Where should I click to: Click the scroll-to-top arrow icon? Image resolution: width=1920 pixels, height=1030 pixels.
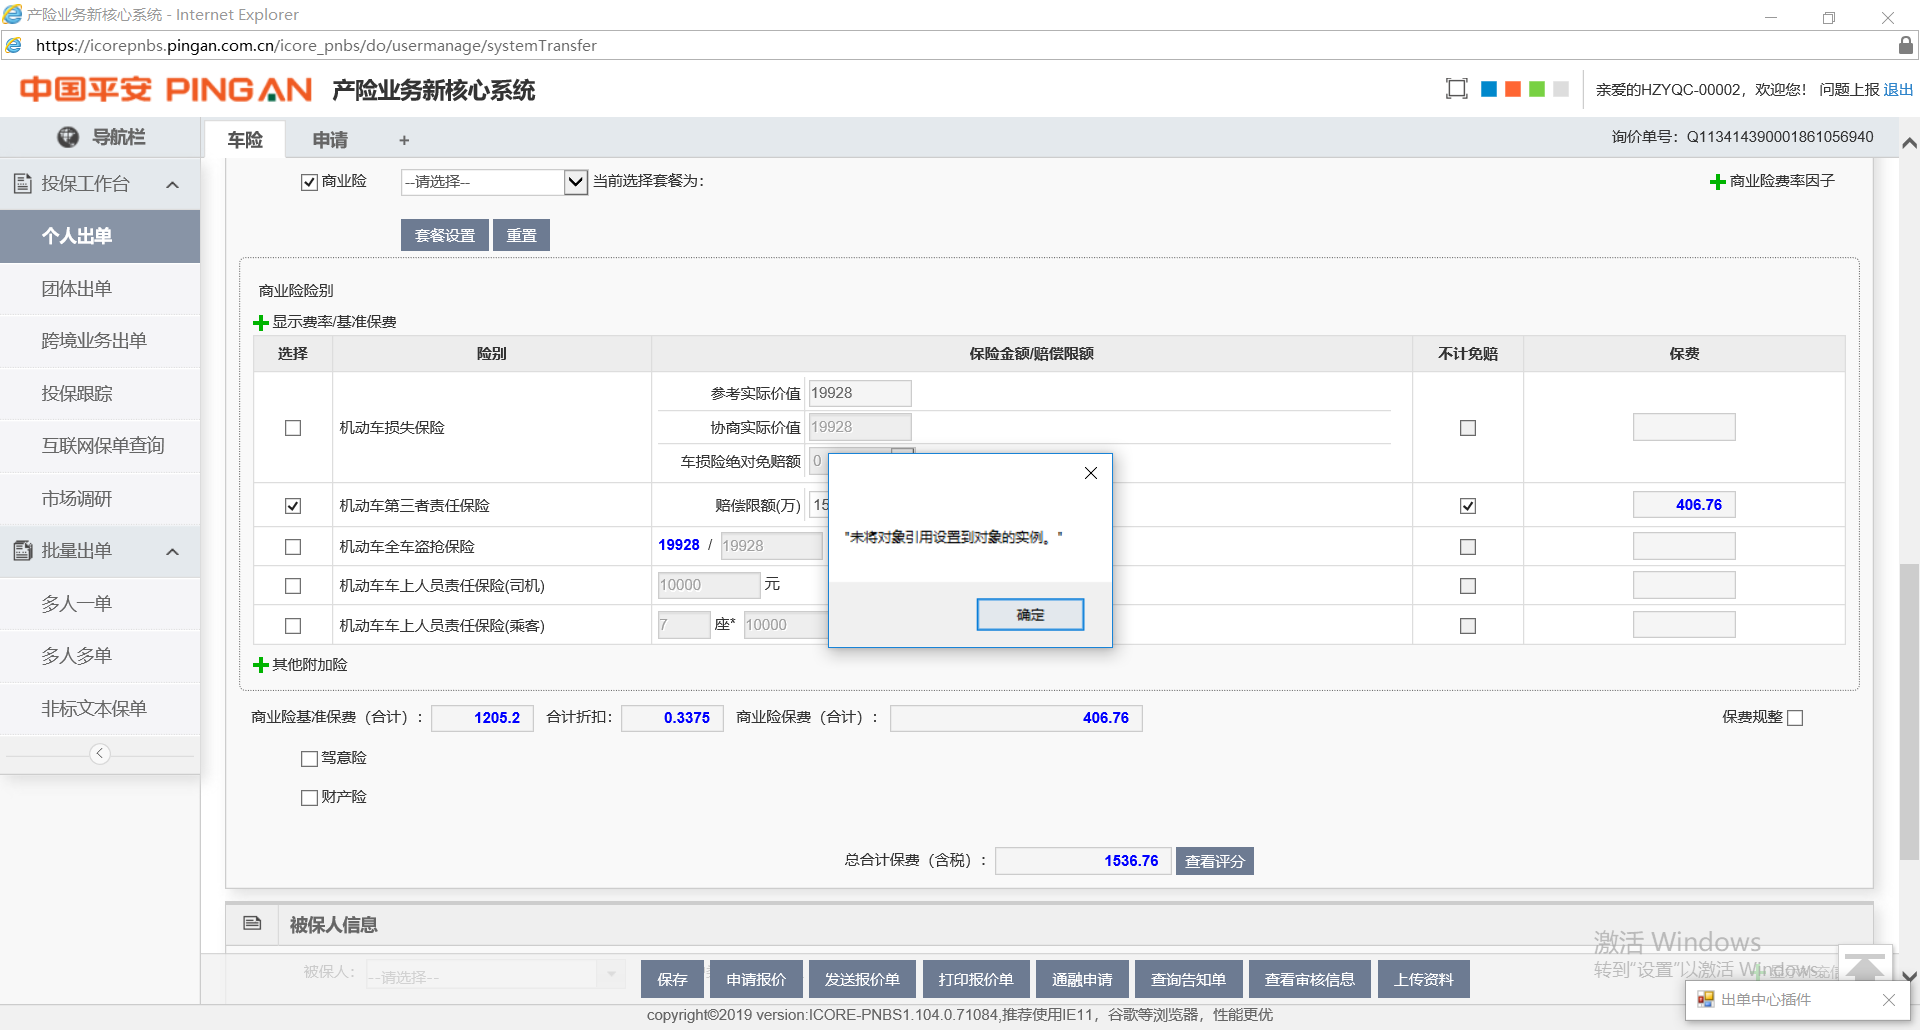pos(1864,966)
